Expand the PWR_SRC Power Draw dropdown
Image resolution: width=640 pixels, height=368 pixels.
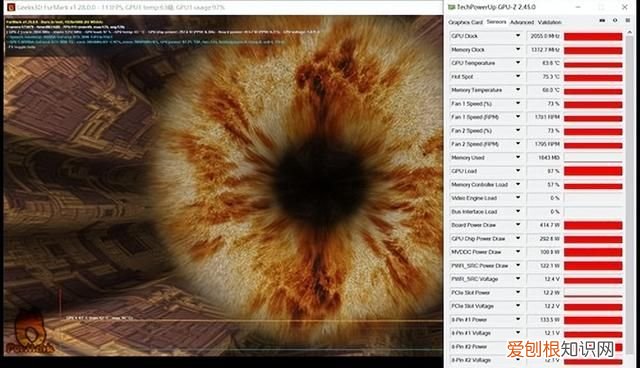[x=518, y=266]
